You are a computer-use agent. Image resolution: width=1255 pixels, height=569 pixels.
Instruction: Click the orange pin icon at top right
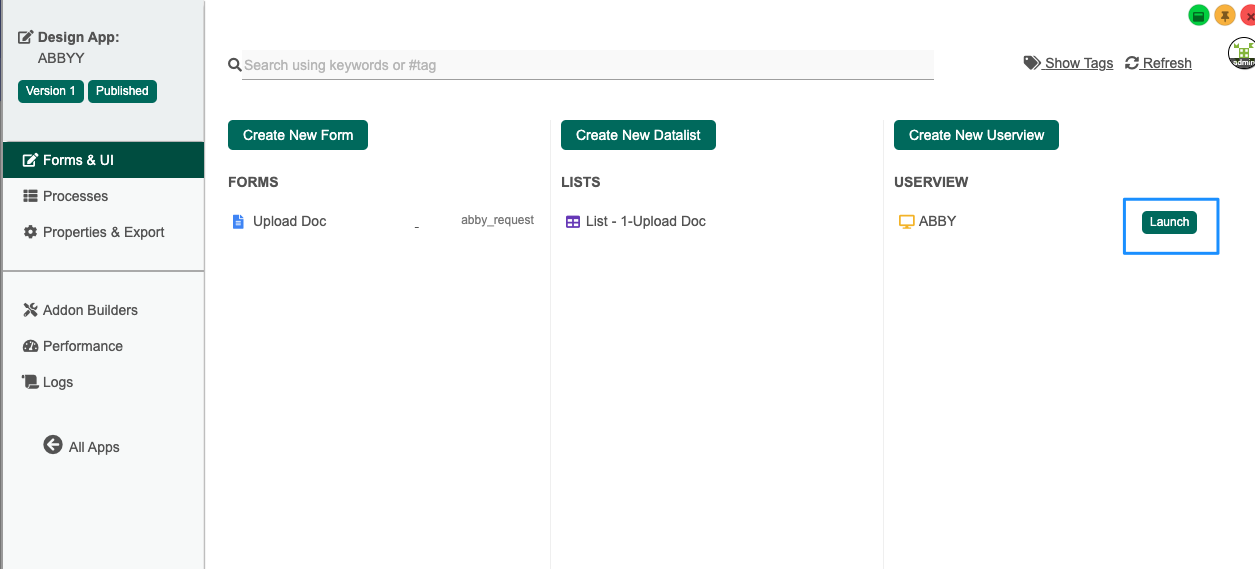1224,15
